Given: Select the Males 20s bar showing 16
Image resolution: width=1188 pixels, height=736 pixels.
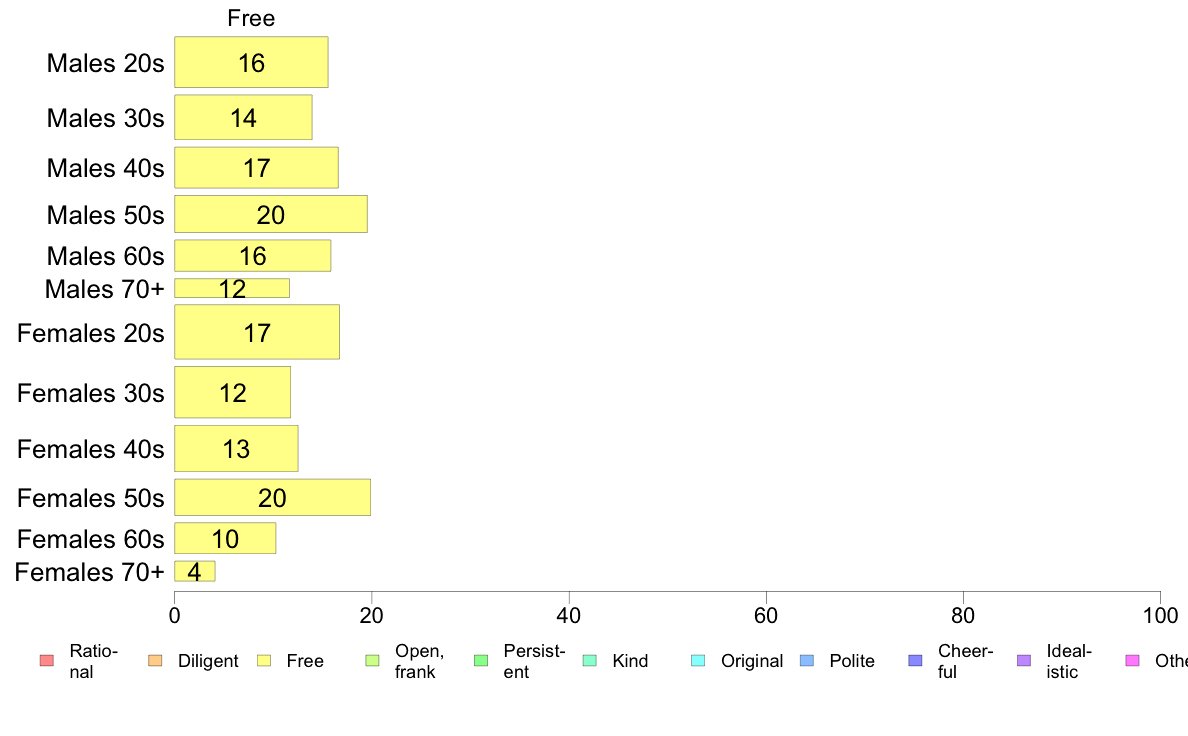Looking at the screenshot, I should (x=251, y=62).
